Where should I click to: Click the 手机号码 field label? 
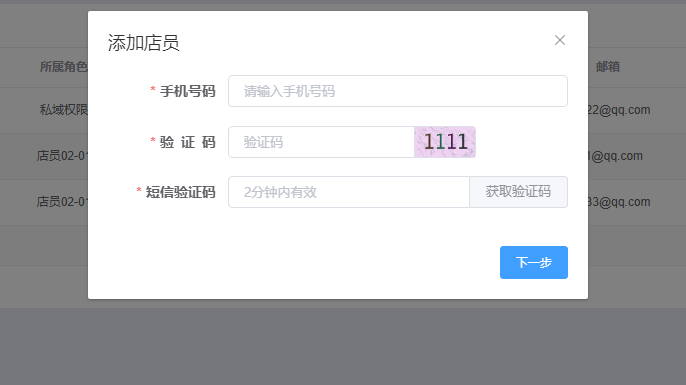(187, 91)
